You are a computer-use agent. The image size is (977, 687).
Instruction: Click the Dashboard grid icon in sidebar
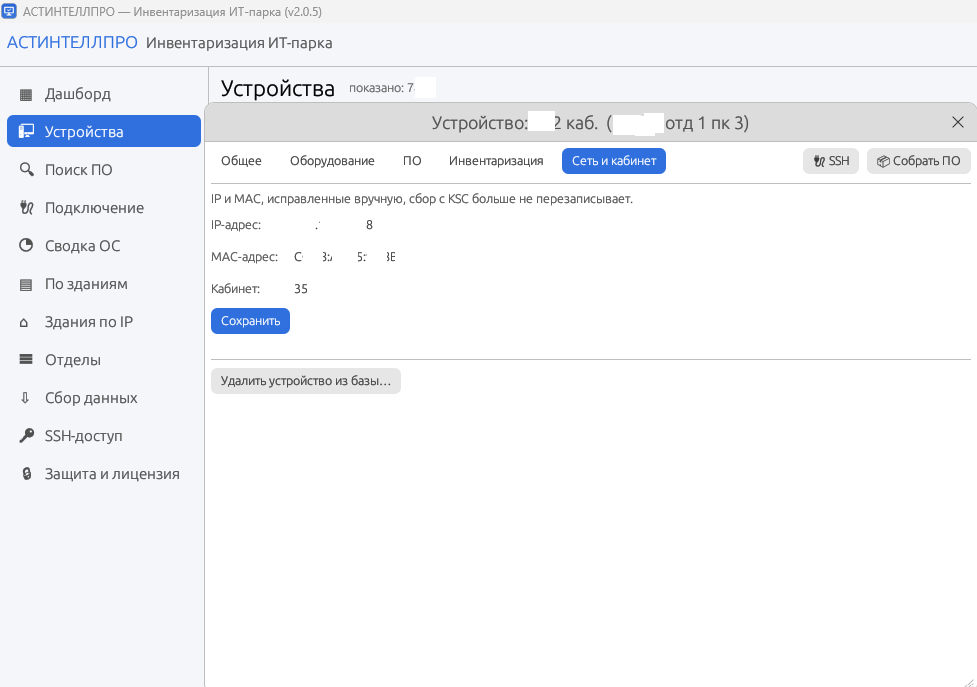pyautogui.click(x=26, y=95)
